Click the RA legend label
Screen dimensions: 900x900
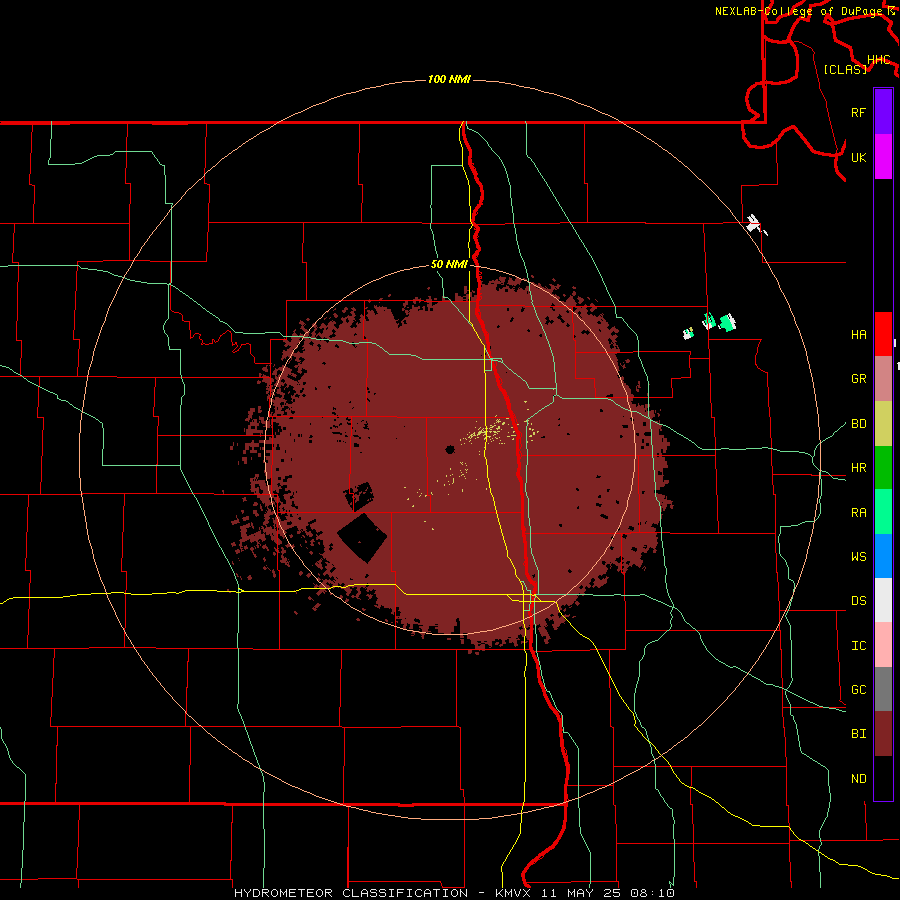point(858,512)
